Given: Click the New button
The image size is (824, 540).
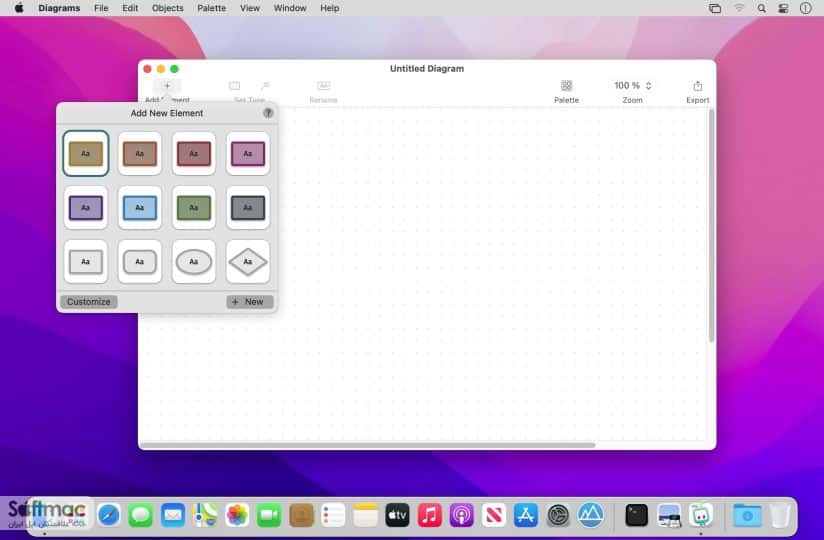Looking at the screenshot, I should (250, 302).
